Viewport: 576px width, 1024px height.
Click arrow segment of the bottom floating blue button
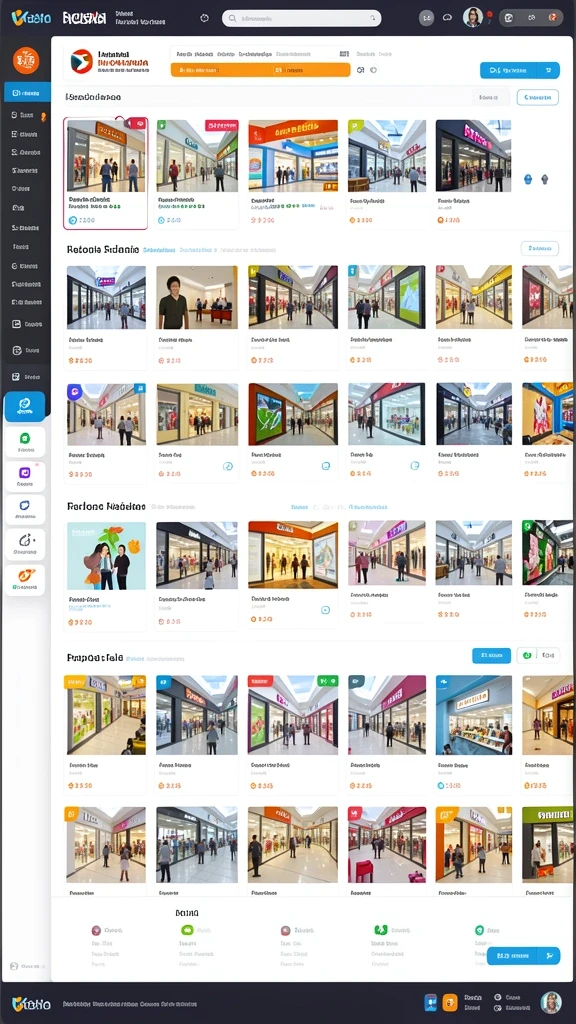coord(549,955)
